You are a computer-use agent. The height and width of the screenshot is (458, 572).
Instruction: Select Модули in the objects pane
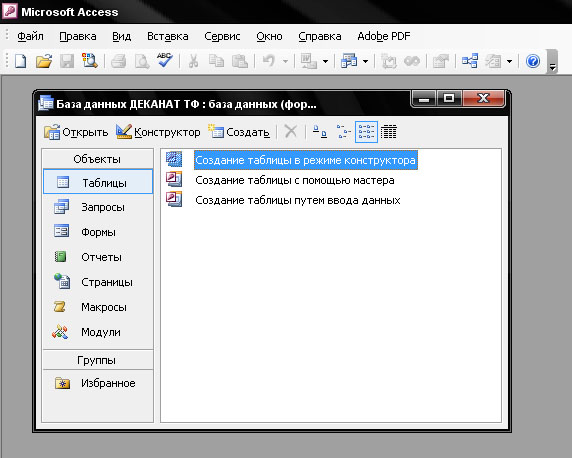click(x=98, y=332)
